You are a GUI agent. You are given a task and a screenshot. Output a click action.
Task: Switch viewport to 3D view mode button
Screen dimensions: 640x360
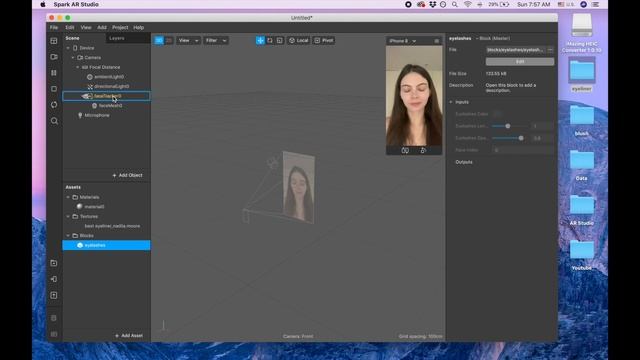[159, 40]
